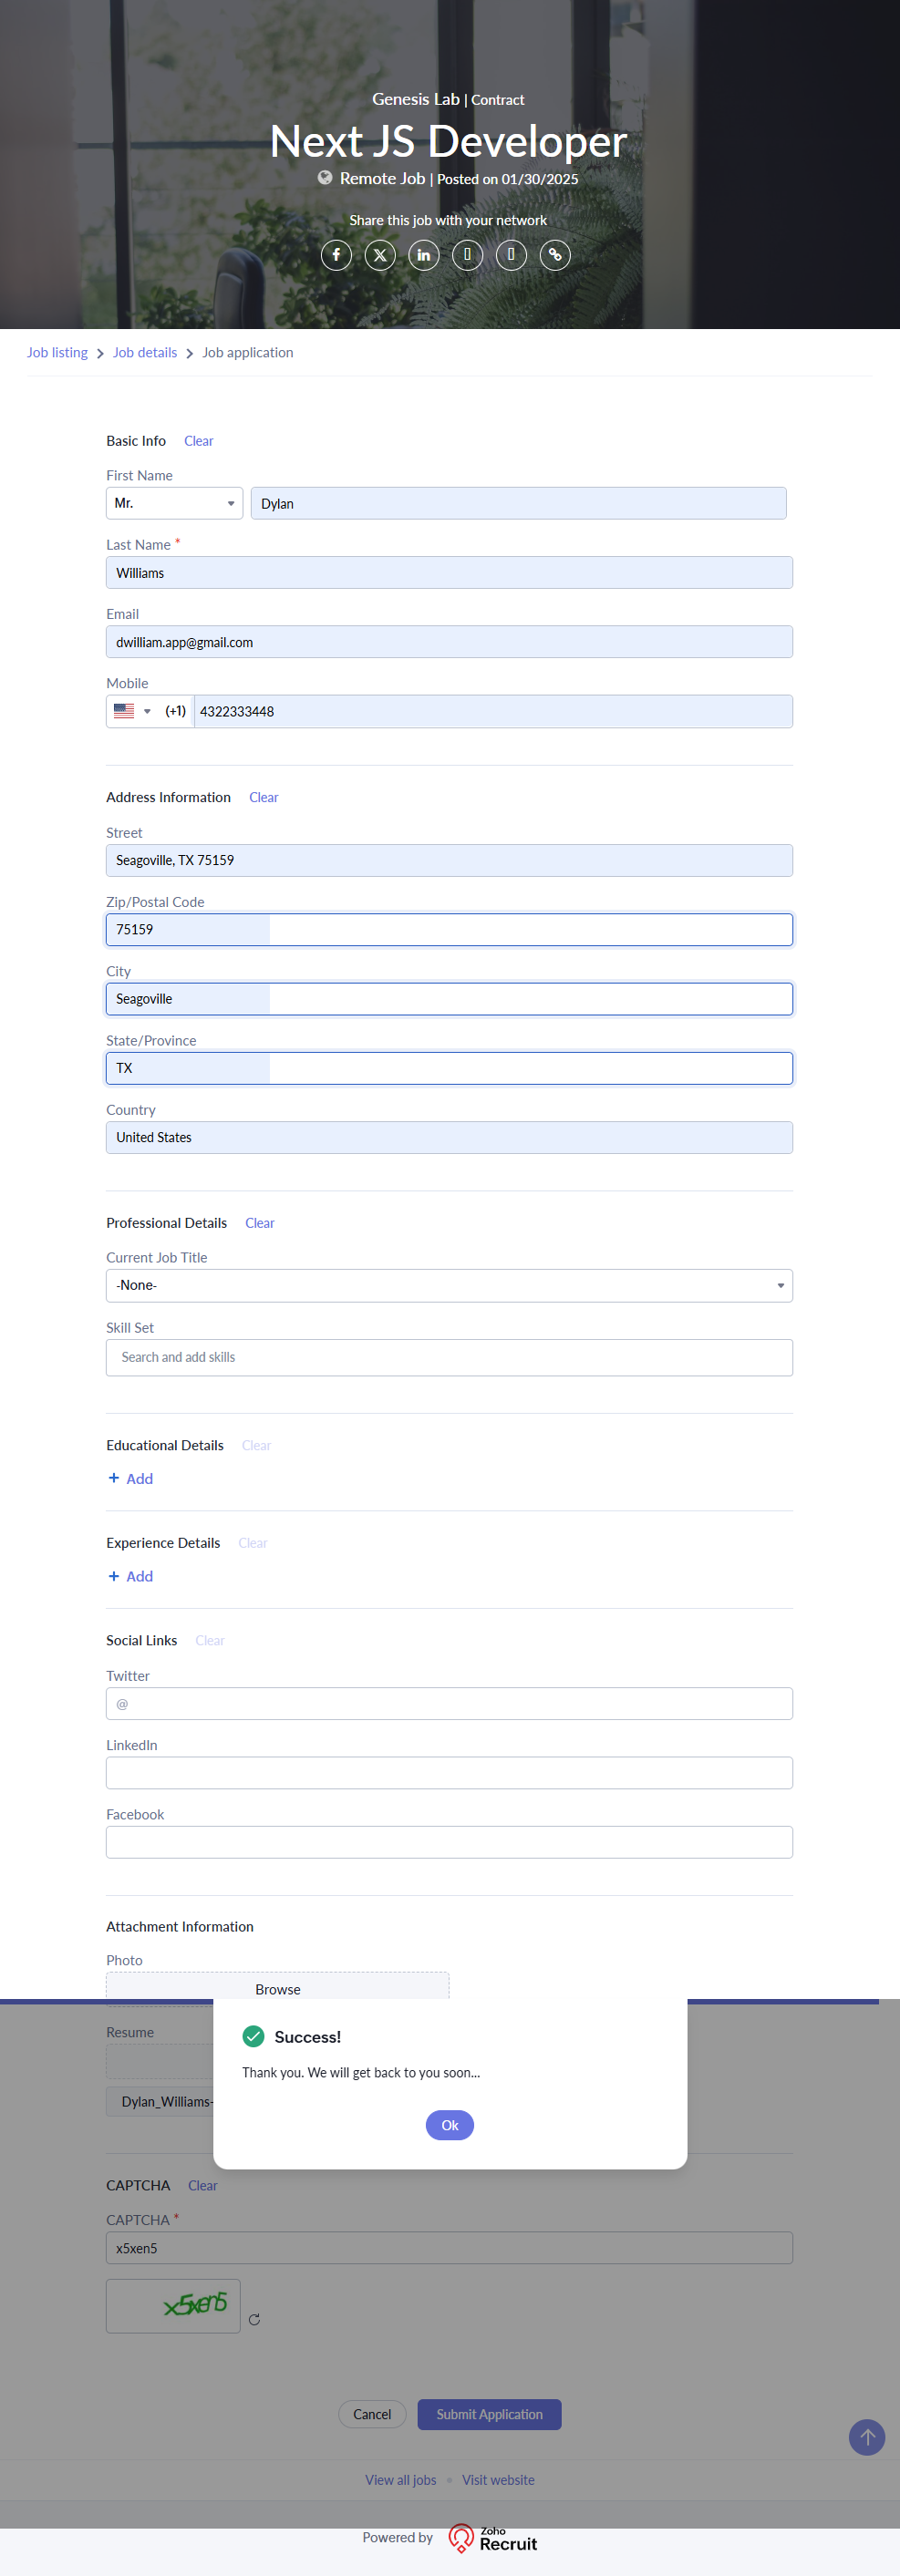Open the View all jobs link
The width and height of the screenshot is (900, 2576).
400,2480
